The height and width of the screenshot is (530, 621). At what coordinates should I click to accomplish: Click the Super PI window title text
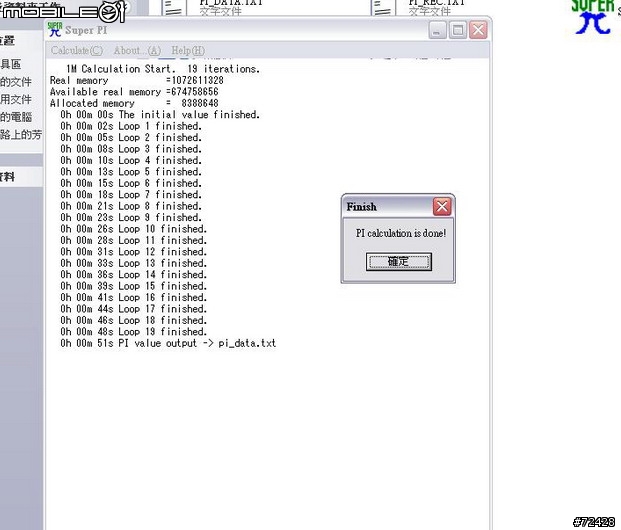[x=86, y=30]
